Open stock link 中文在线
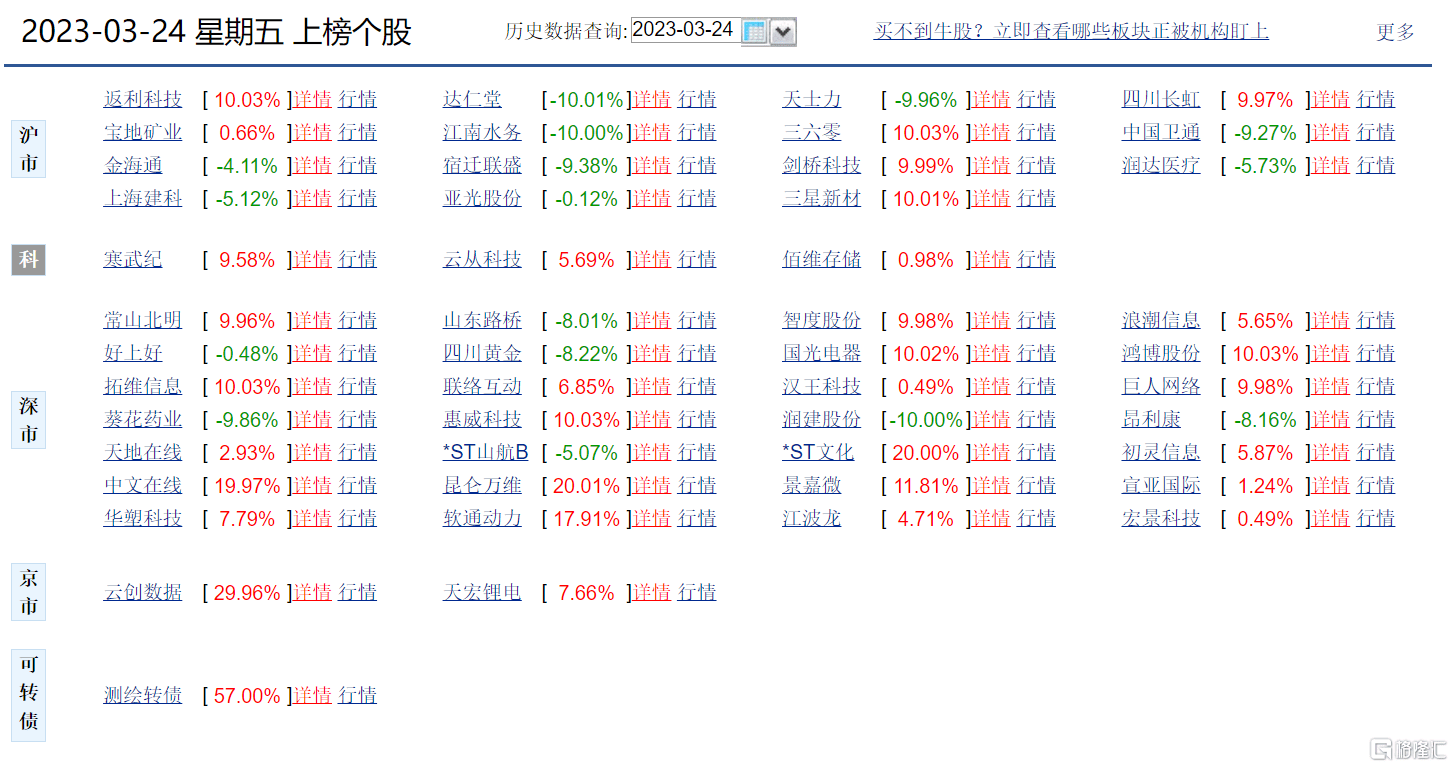Screen dimensions: 1454x768 143,486
